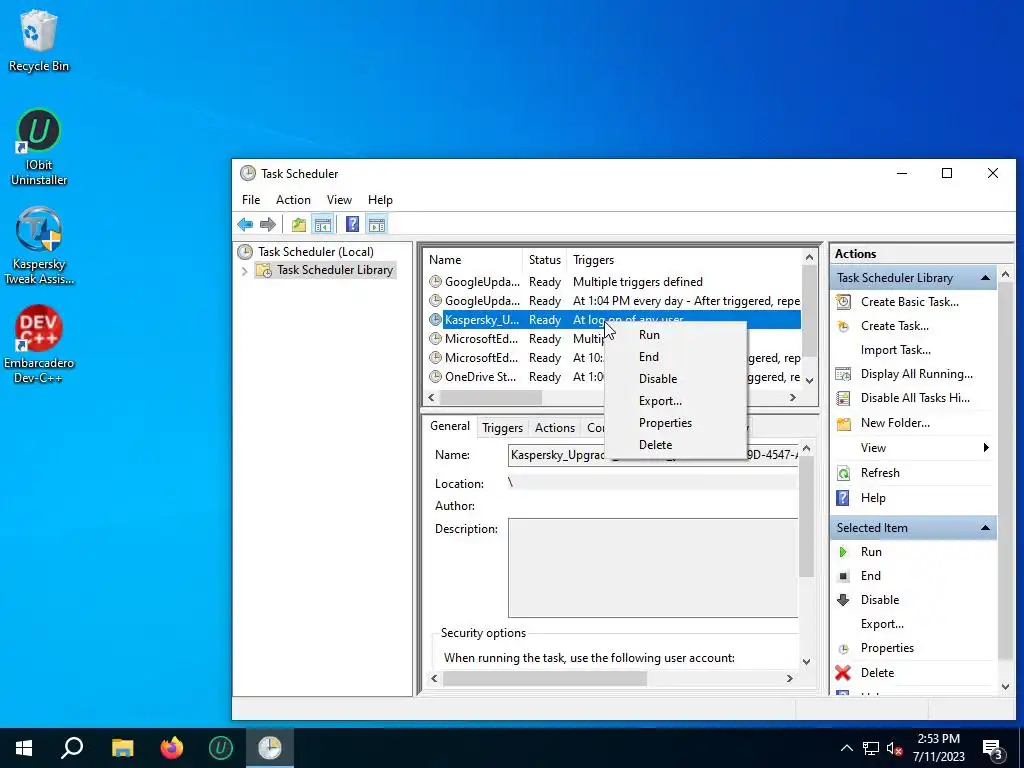Click Create Task action

(x=894, y=326)
